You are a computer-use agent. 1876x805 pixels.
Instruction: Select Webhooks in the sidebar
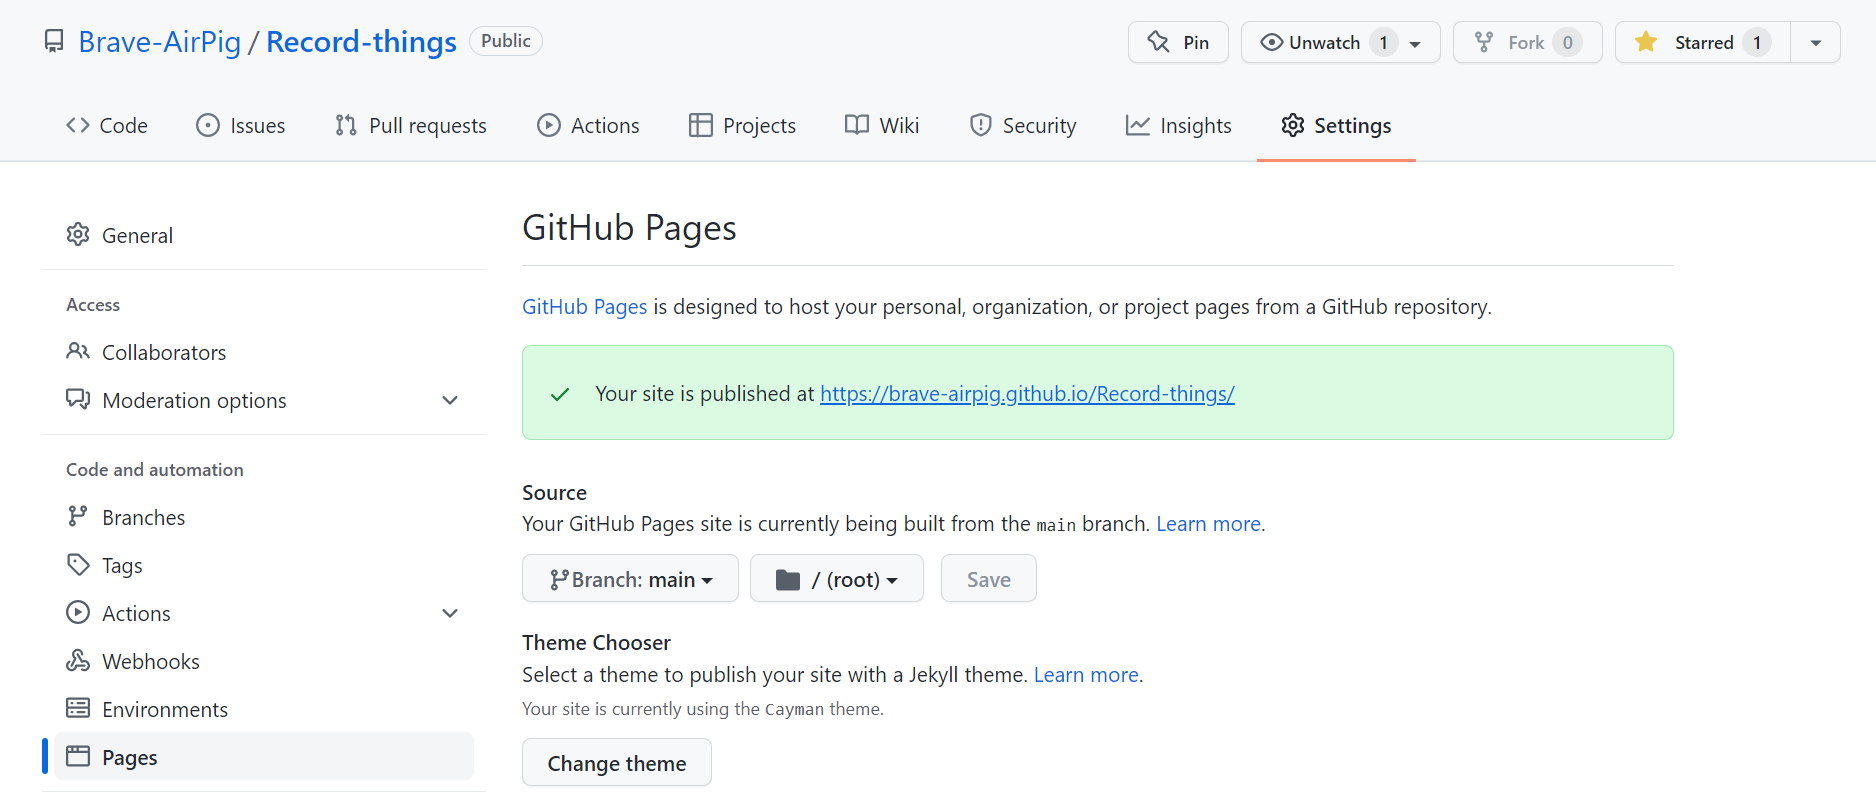[x=264, y=661]
